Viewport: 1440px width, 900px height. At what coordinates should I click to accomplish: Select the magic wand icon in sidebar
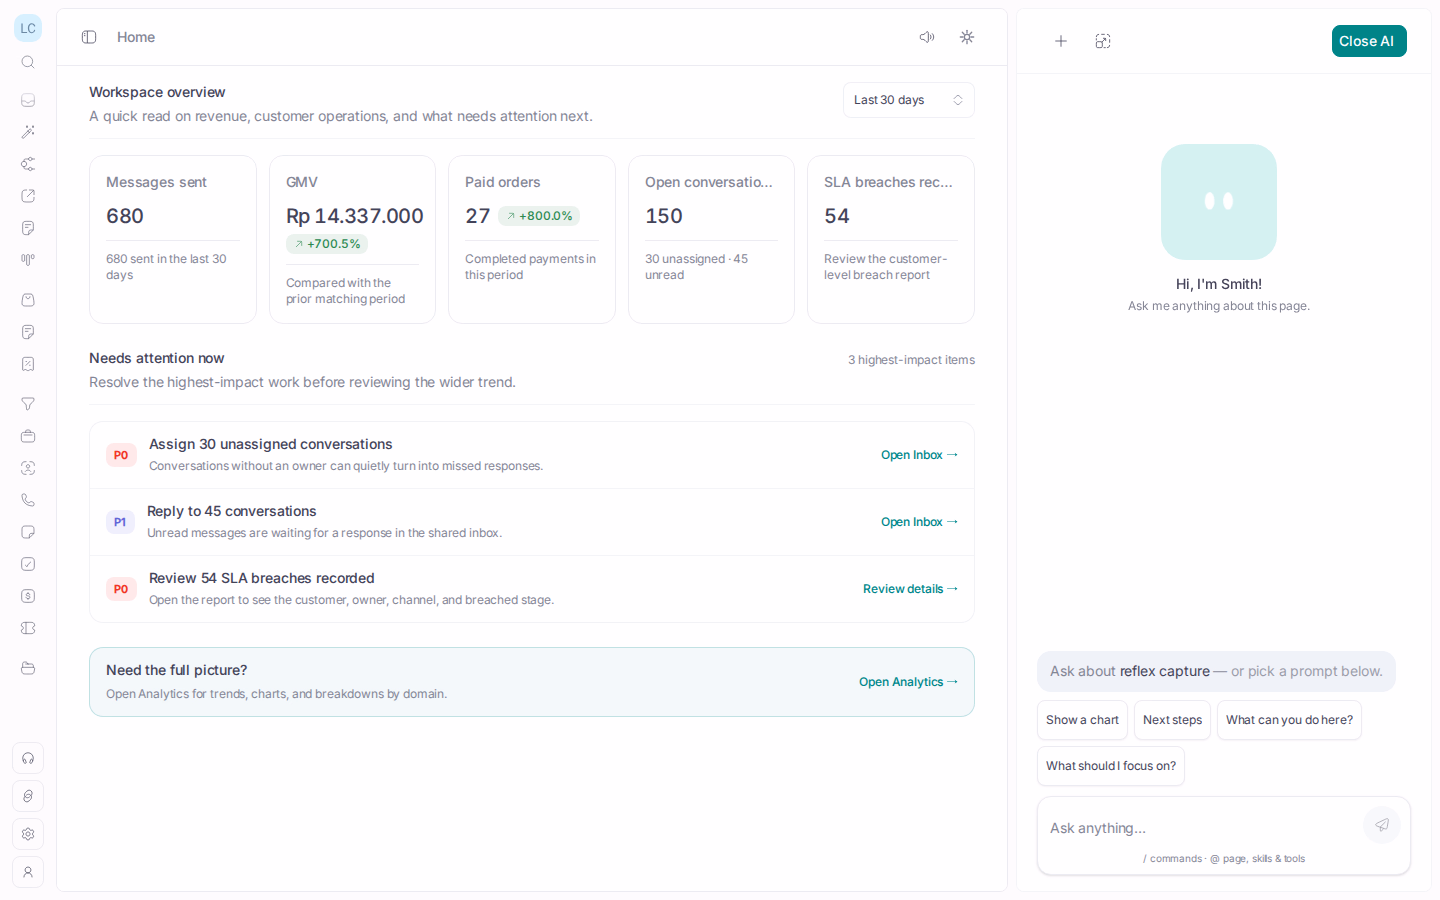pyautogui.click(x=28, y=132)
